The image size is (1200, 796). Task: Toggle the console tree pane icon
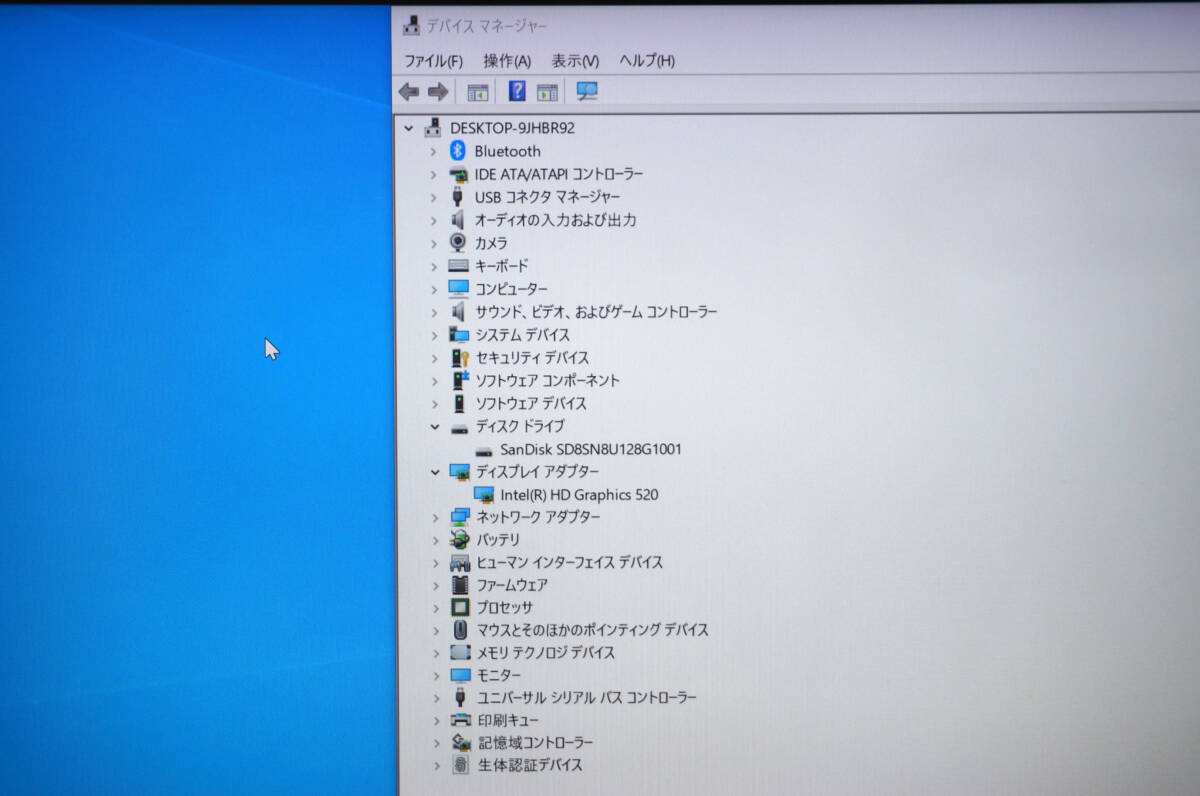[477, 91]
